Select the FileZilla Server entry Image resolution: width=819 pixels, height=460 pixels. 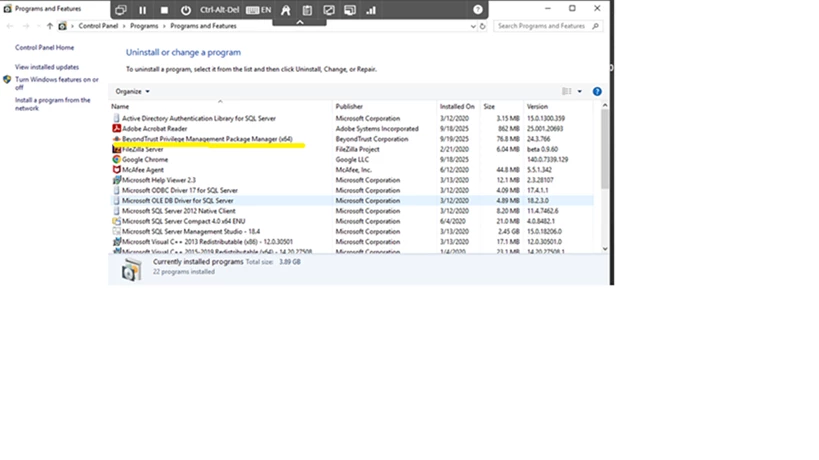coord(352,149)
